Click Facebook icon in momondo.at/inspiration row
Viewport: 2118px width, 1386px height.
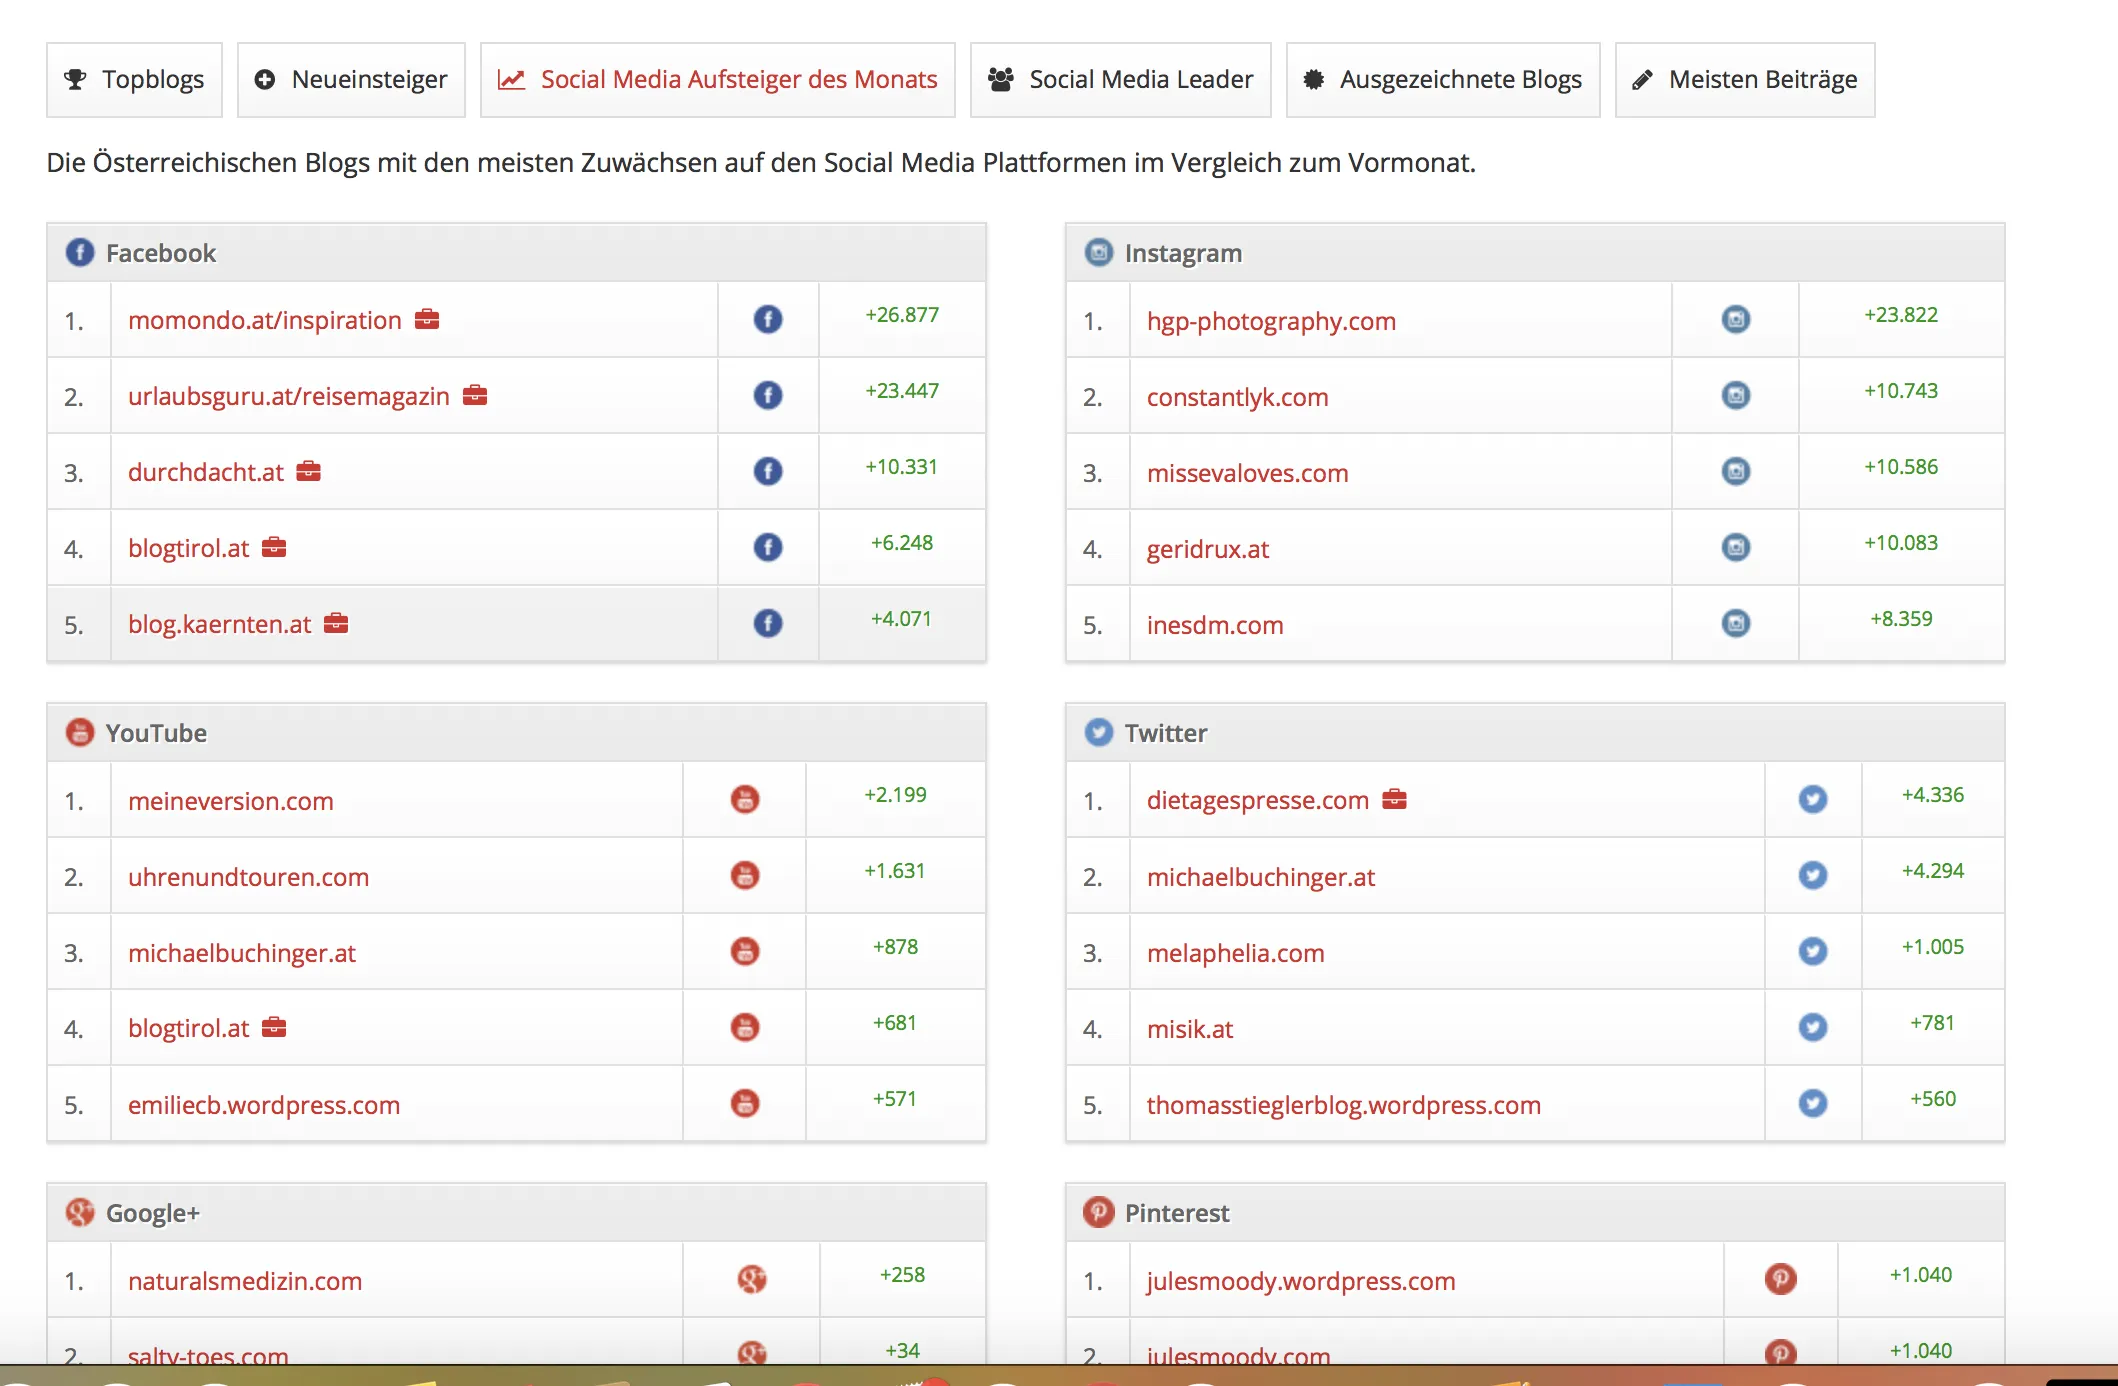click(767, 319)
